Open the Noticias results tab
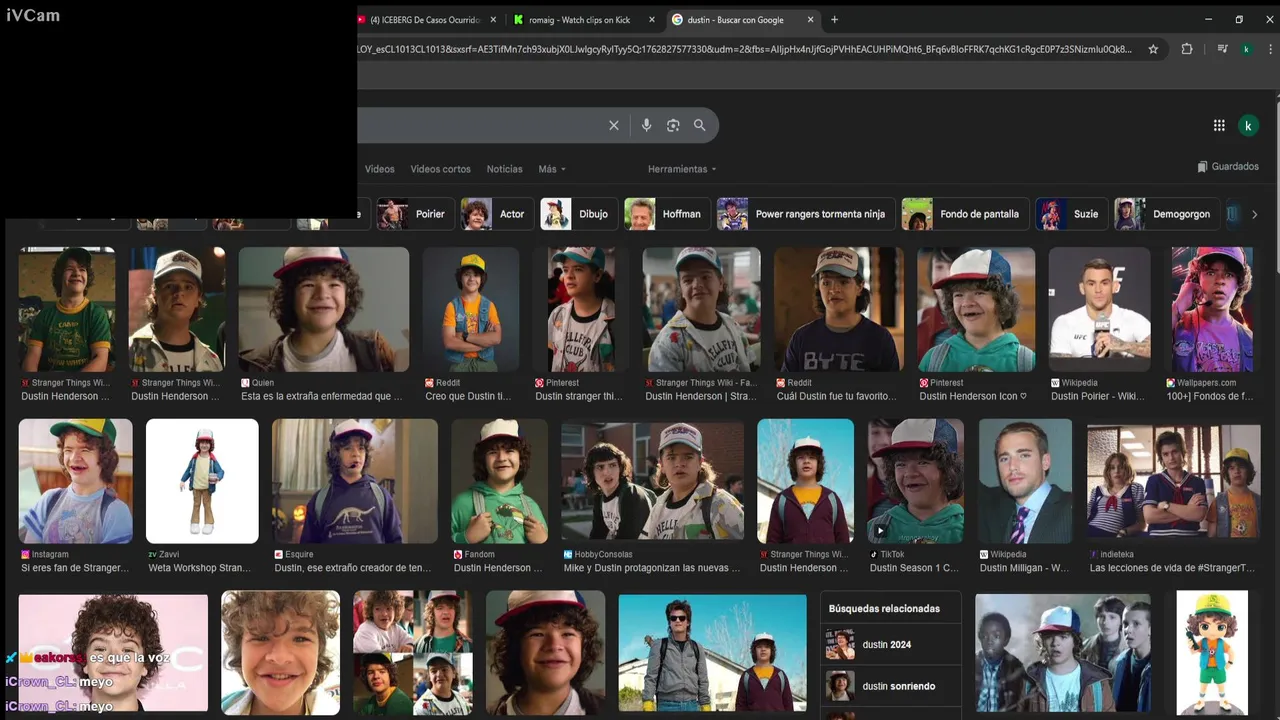 click(504, 169)
